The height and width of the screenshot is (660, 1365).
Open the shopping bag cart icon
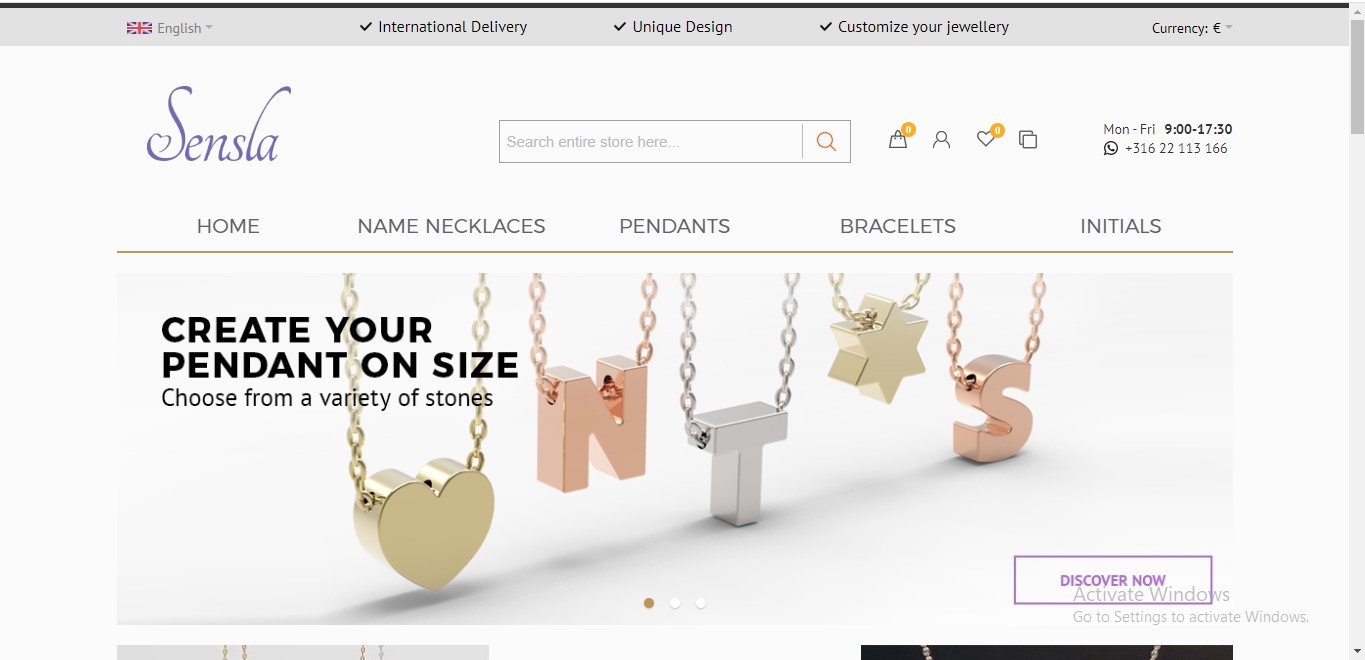[898, 140]
